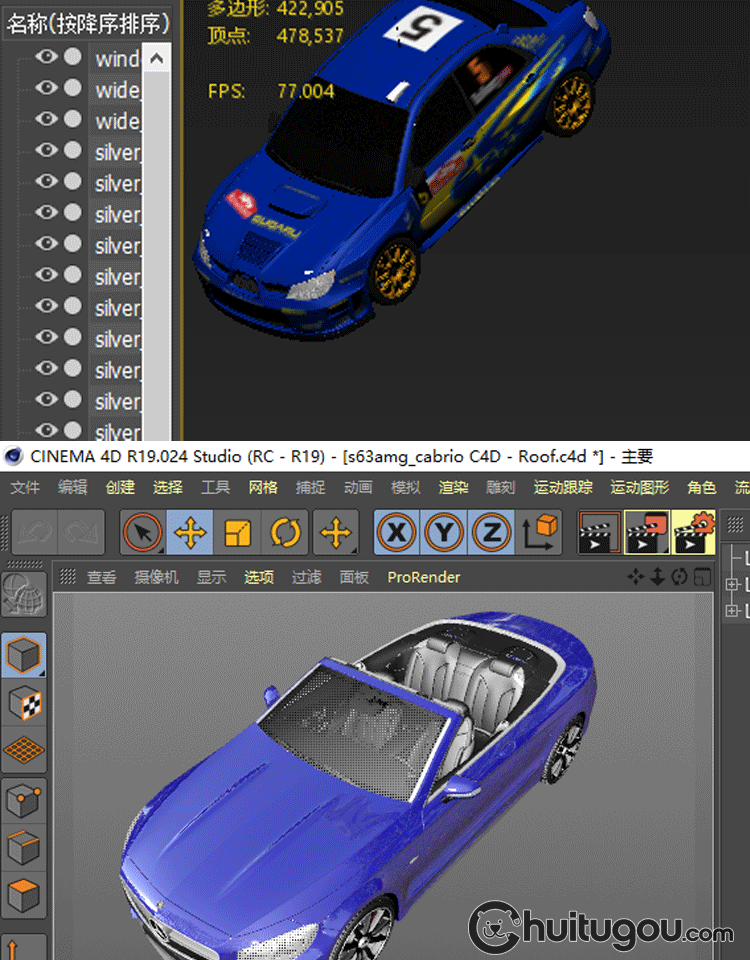
Task: Click the viewport zoom arrows icon
Action: tap(658, 577)
